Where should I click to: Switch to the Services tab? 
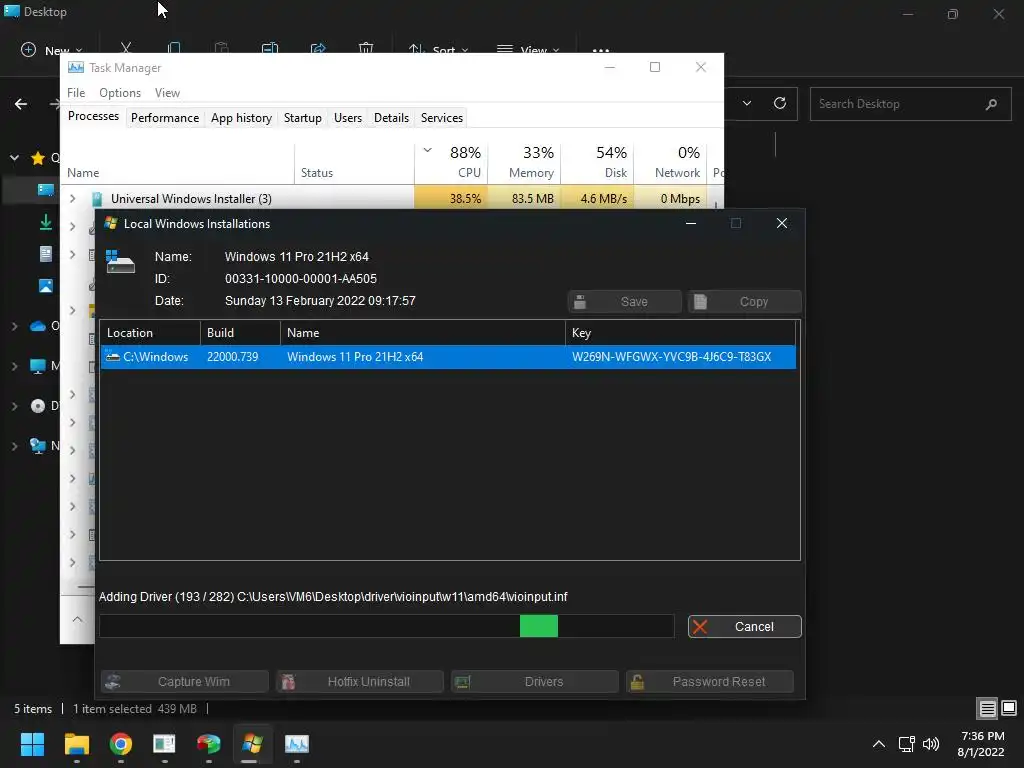coord(441,118)
